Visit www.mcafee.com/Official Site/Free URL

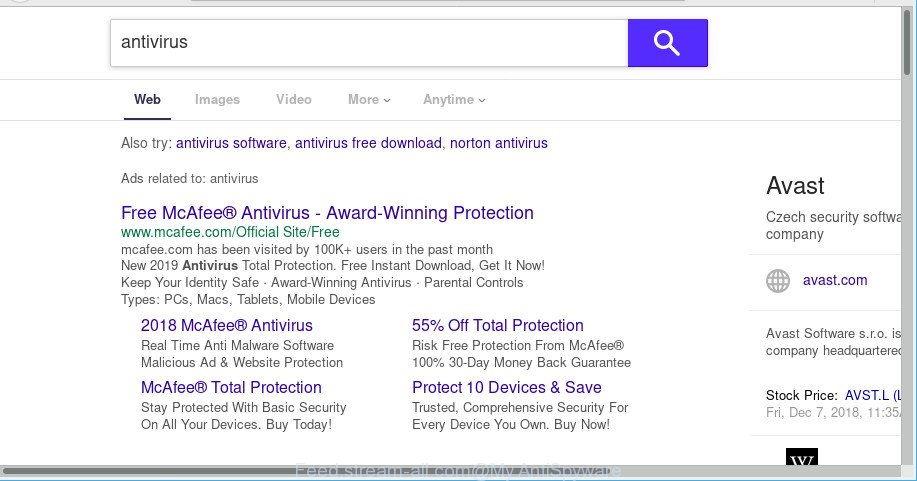230,232
